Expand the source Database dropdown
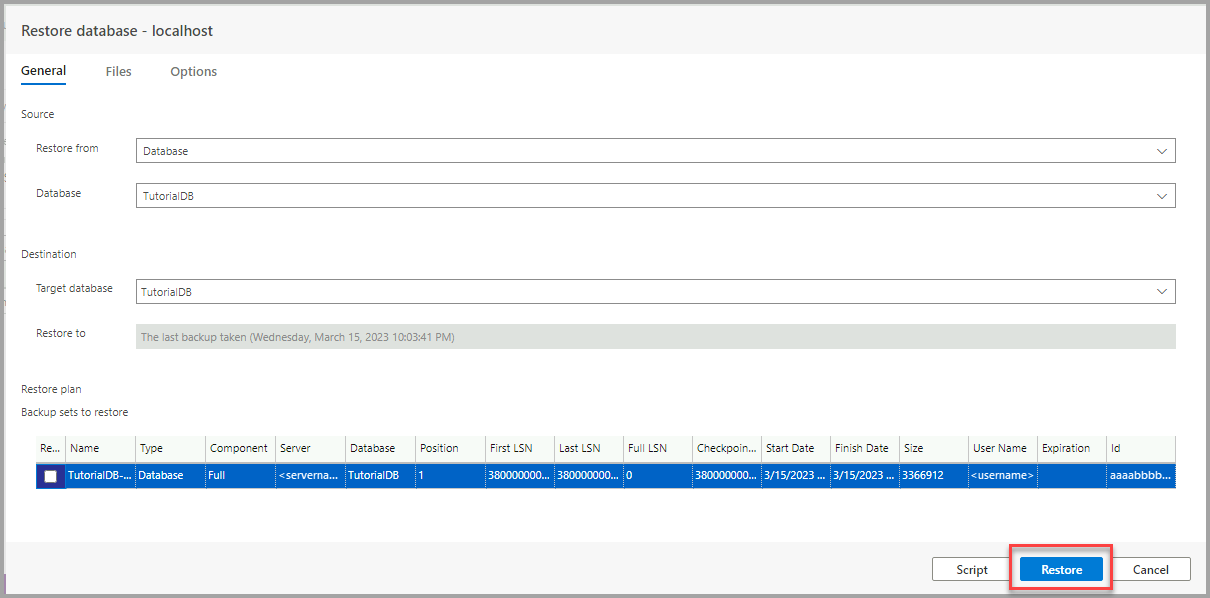The height and width of the screenshot is (598, 1210). (655, 196)
